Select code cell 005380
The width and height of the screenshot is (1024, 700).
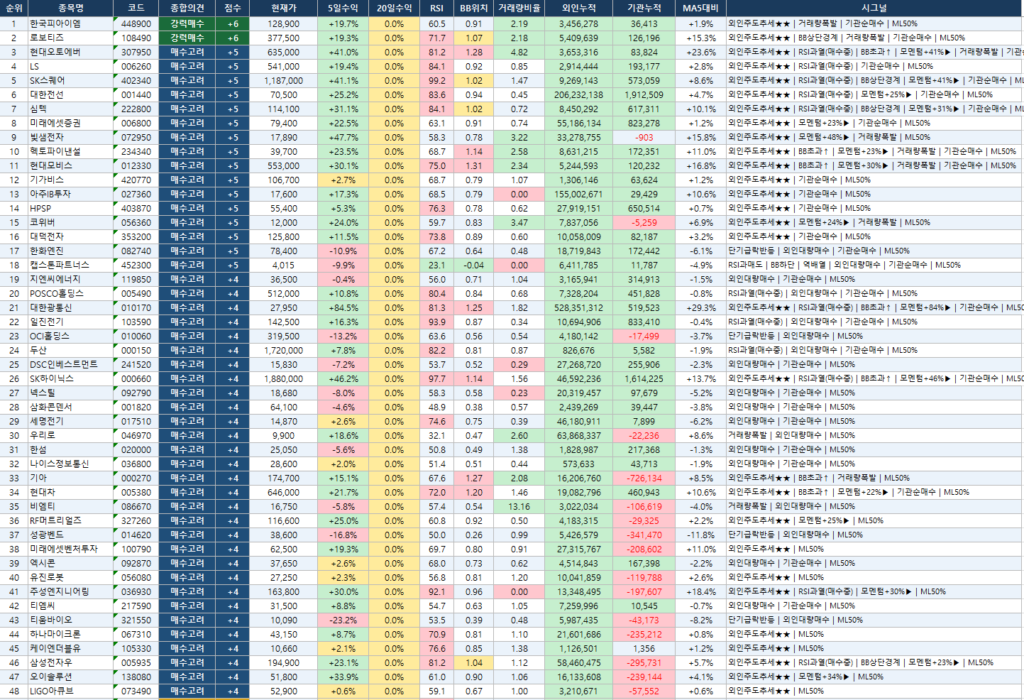coord(136,492)
